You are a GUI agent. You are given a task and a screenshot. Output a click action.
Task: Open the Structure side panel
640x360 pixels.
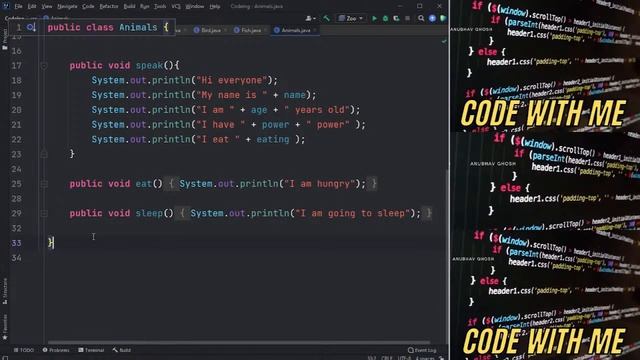point(5,291)
